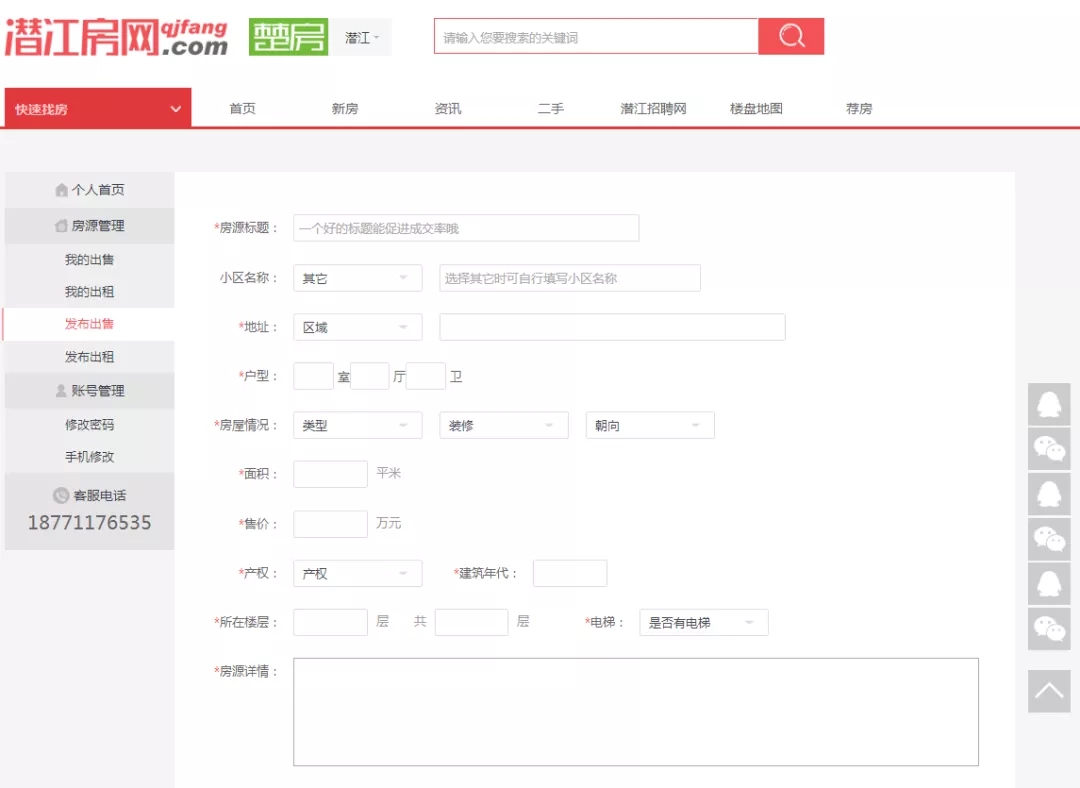1080x788 pixels.
Task: Click the bottom WeChat icon in floating bar
Action: [1049, 629]
